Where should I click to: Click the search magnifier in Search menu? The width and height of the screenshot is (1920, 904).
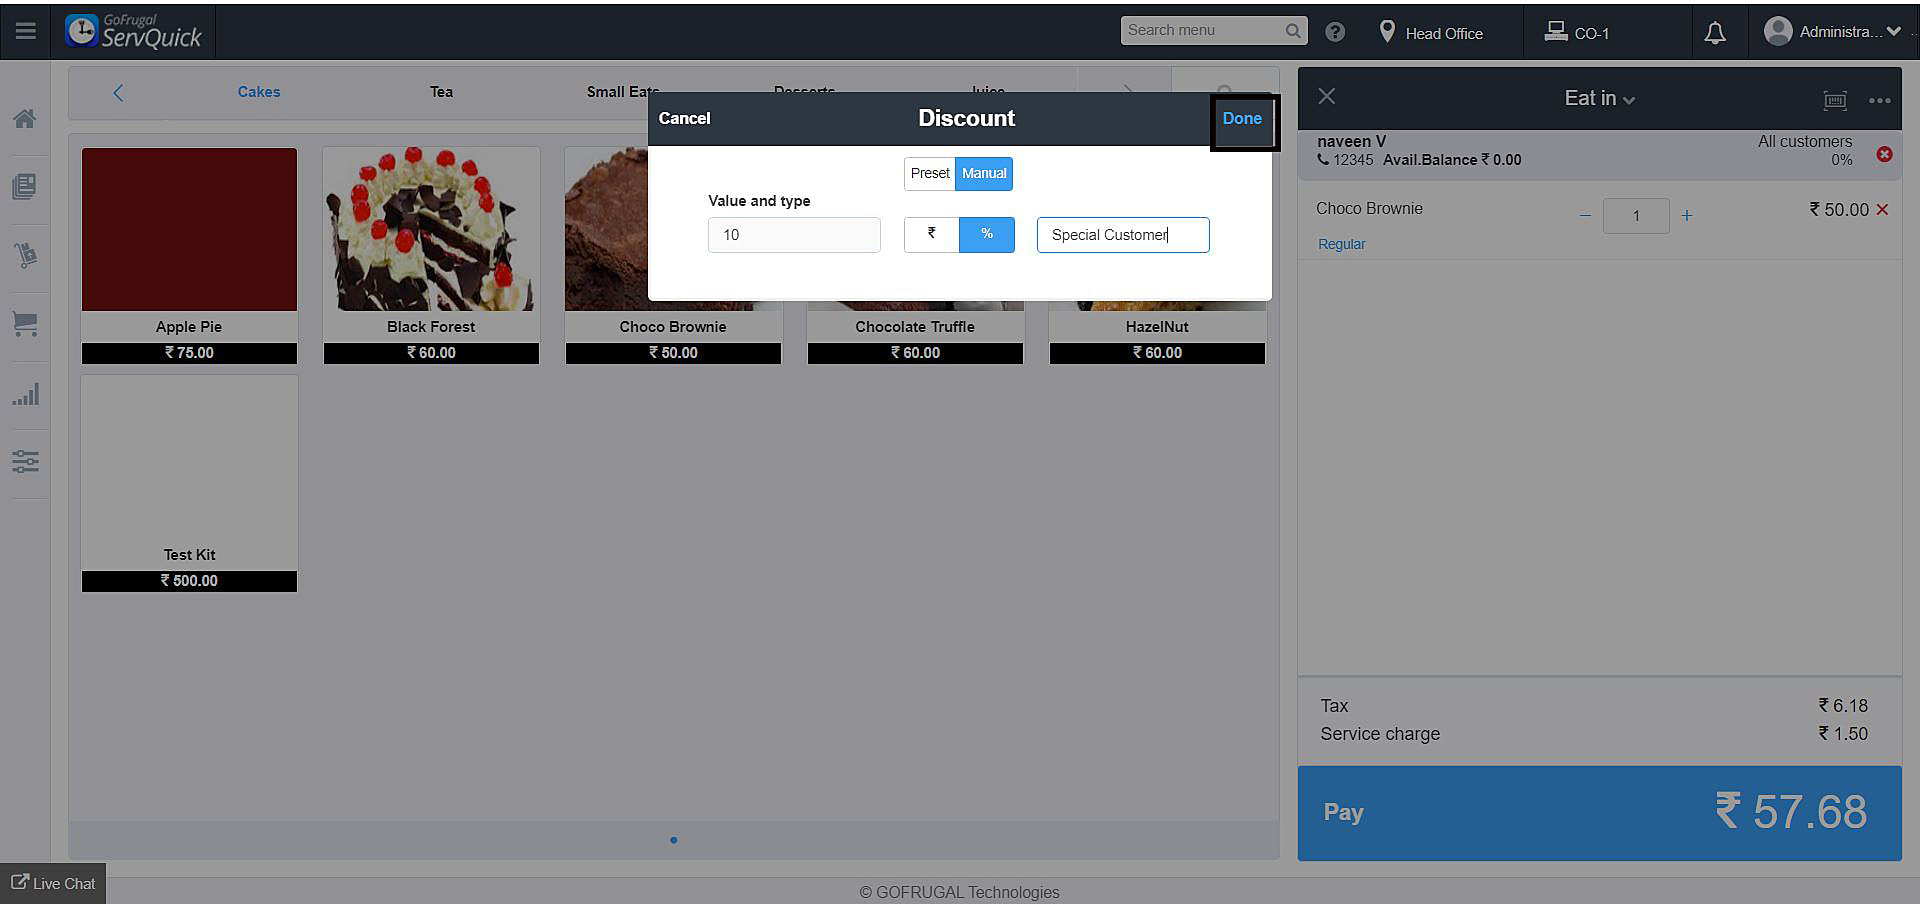[1293, 31]
